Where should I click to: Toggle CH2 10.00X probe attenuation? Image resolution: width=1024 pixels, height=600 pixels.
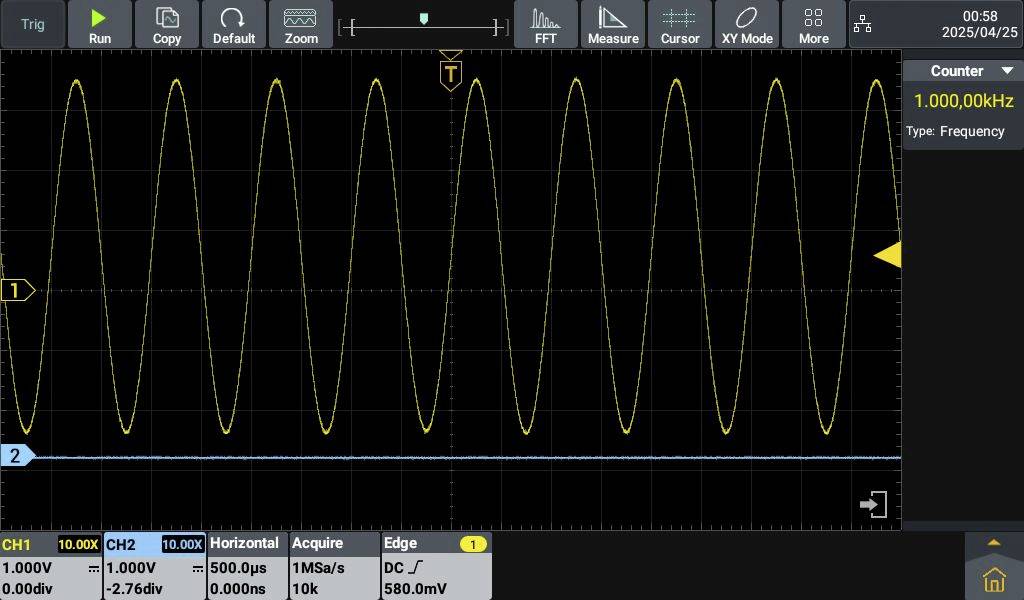(180, 544)
